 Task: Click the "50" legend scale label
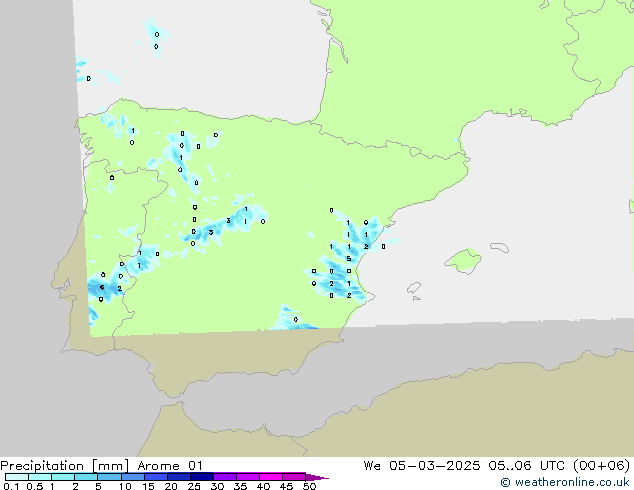pos(309,486)
